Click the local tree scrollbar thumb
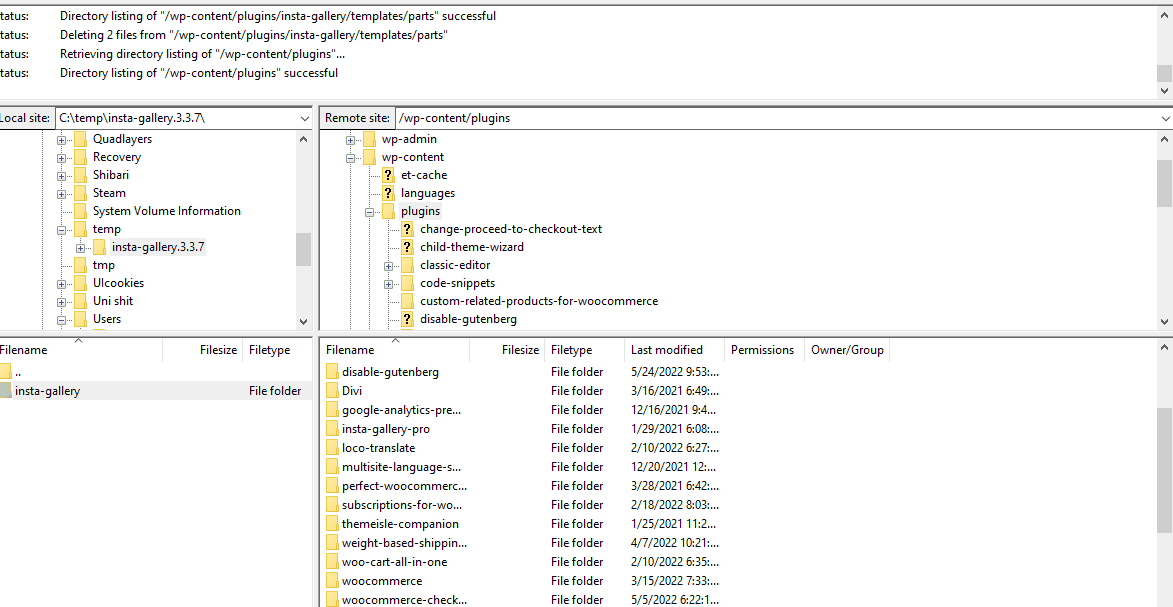The image size is (1173, 607). (303, 249)
